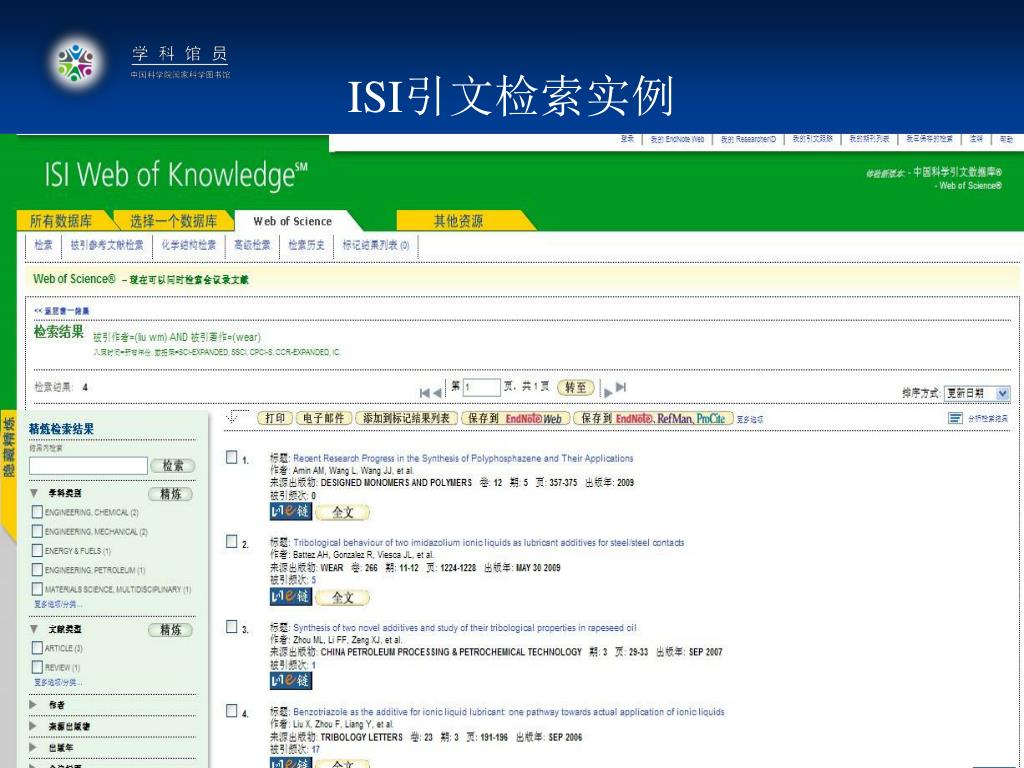Open the link icon under the WEAR result
The image size is (1024, 768).
tap(291, 596)
